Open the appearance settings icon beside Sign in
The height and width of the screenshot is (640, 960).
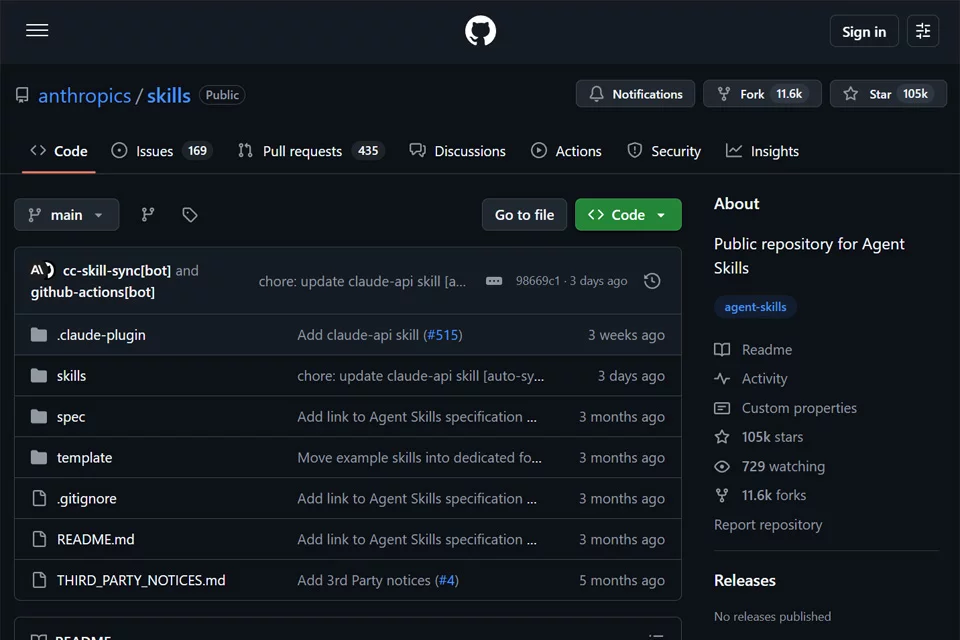tap(923, 31)
